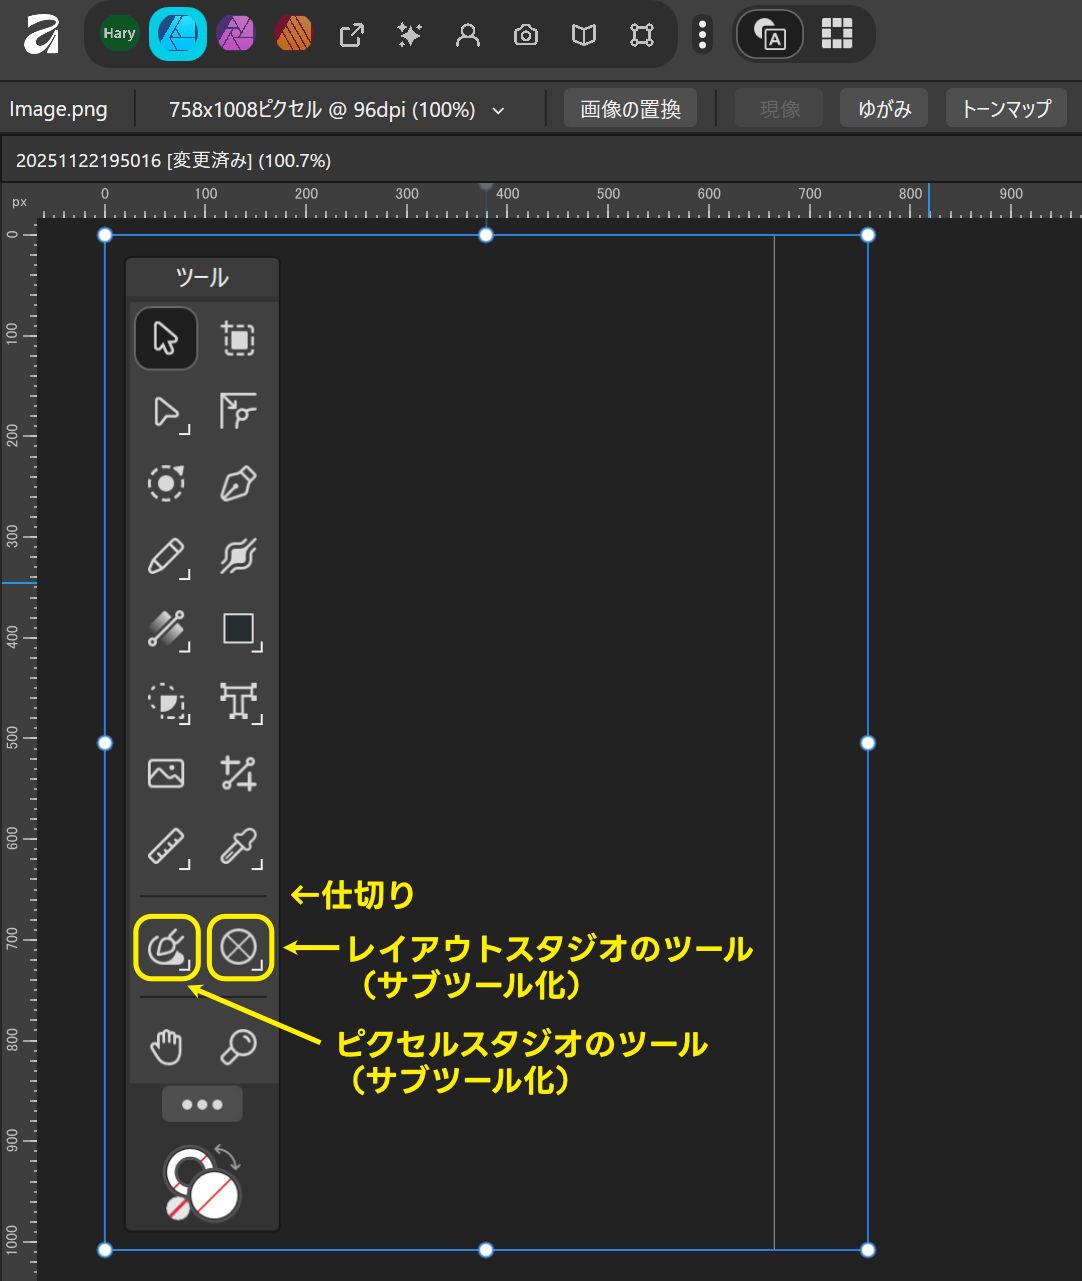Click the top-right selection handle of the image
The width and height of the screenshot is (1082, 1281).
(868, 235)
